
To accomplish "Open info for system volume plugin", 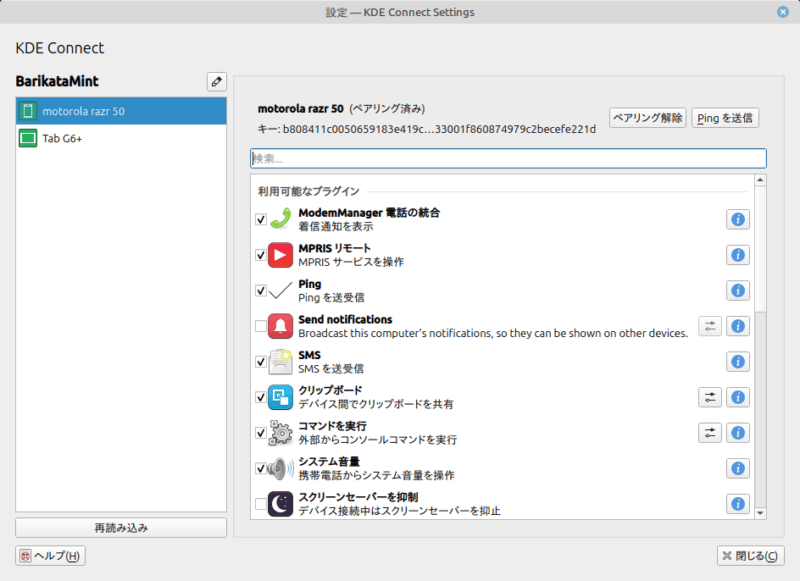I will tap(738, 468).
